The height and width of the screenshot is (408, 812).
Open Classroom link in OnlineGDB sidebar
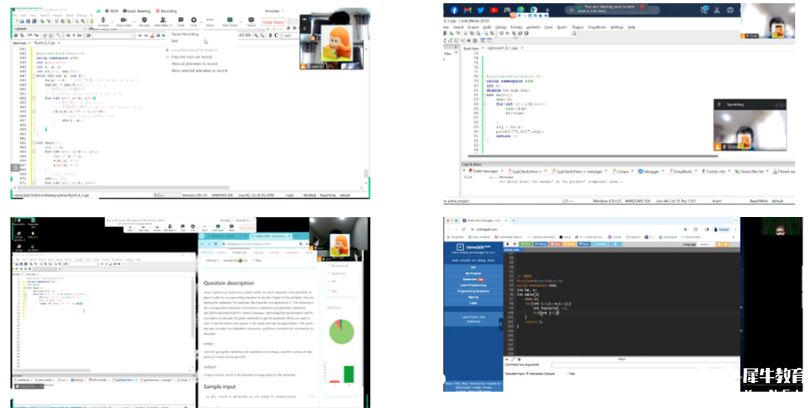tap(469, 280)
